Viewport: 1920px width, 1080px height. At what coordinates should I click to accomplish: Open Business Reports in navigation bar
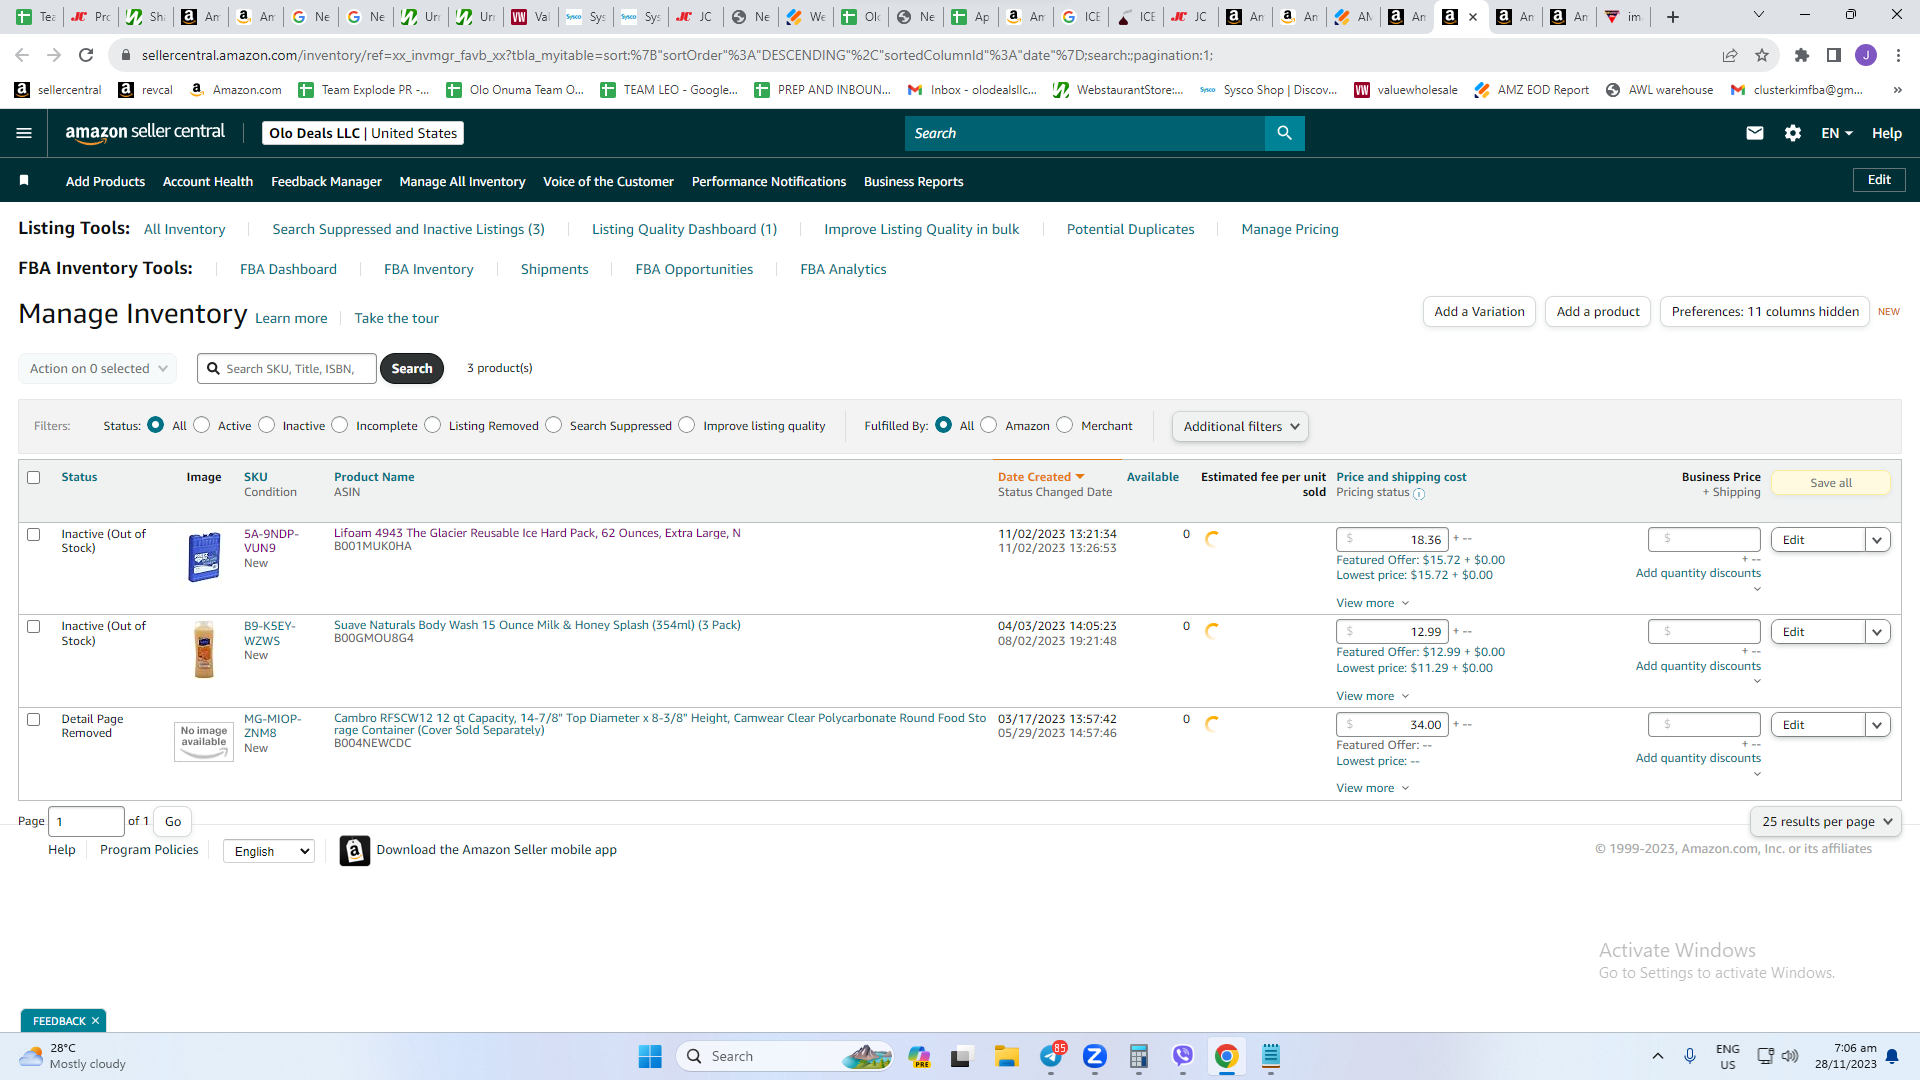[913, 181]
